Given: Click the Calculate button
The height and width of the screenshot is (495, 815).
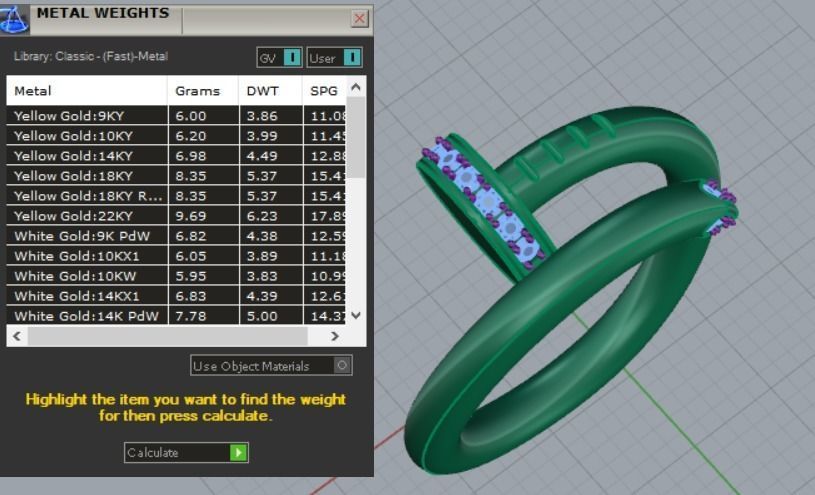Looking at the screenshot, I should point(186,452).
